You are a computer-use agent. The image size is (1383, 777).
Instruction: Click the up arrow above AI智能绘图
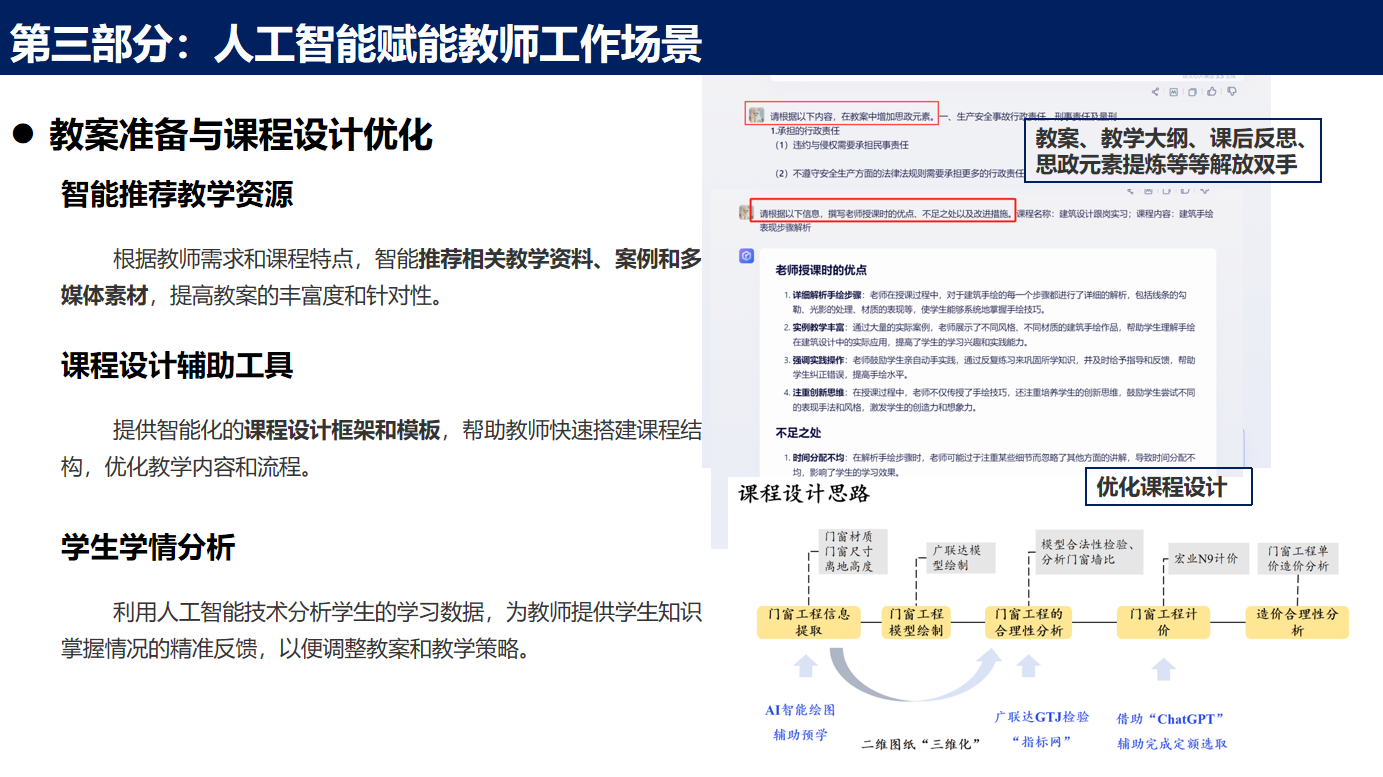pos(805,667)
